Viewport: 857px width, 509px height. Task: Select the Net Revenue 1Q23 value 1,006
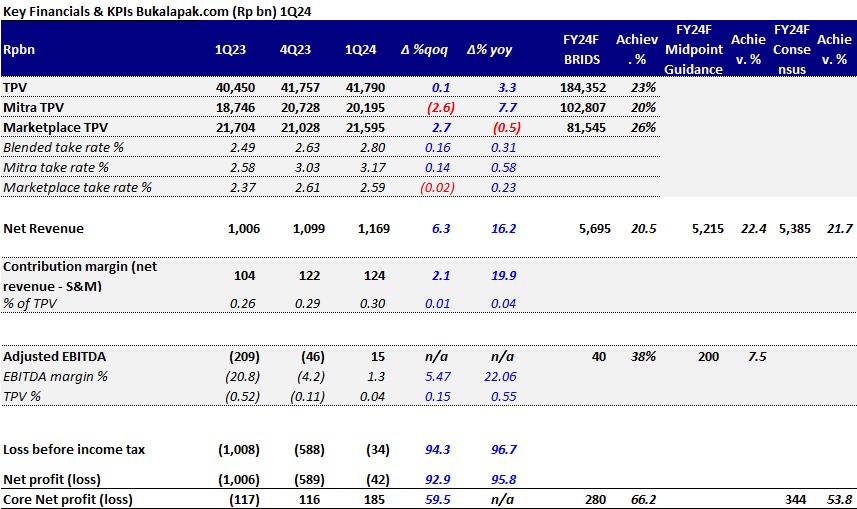pos(244,229)
